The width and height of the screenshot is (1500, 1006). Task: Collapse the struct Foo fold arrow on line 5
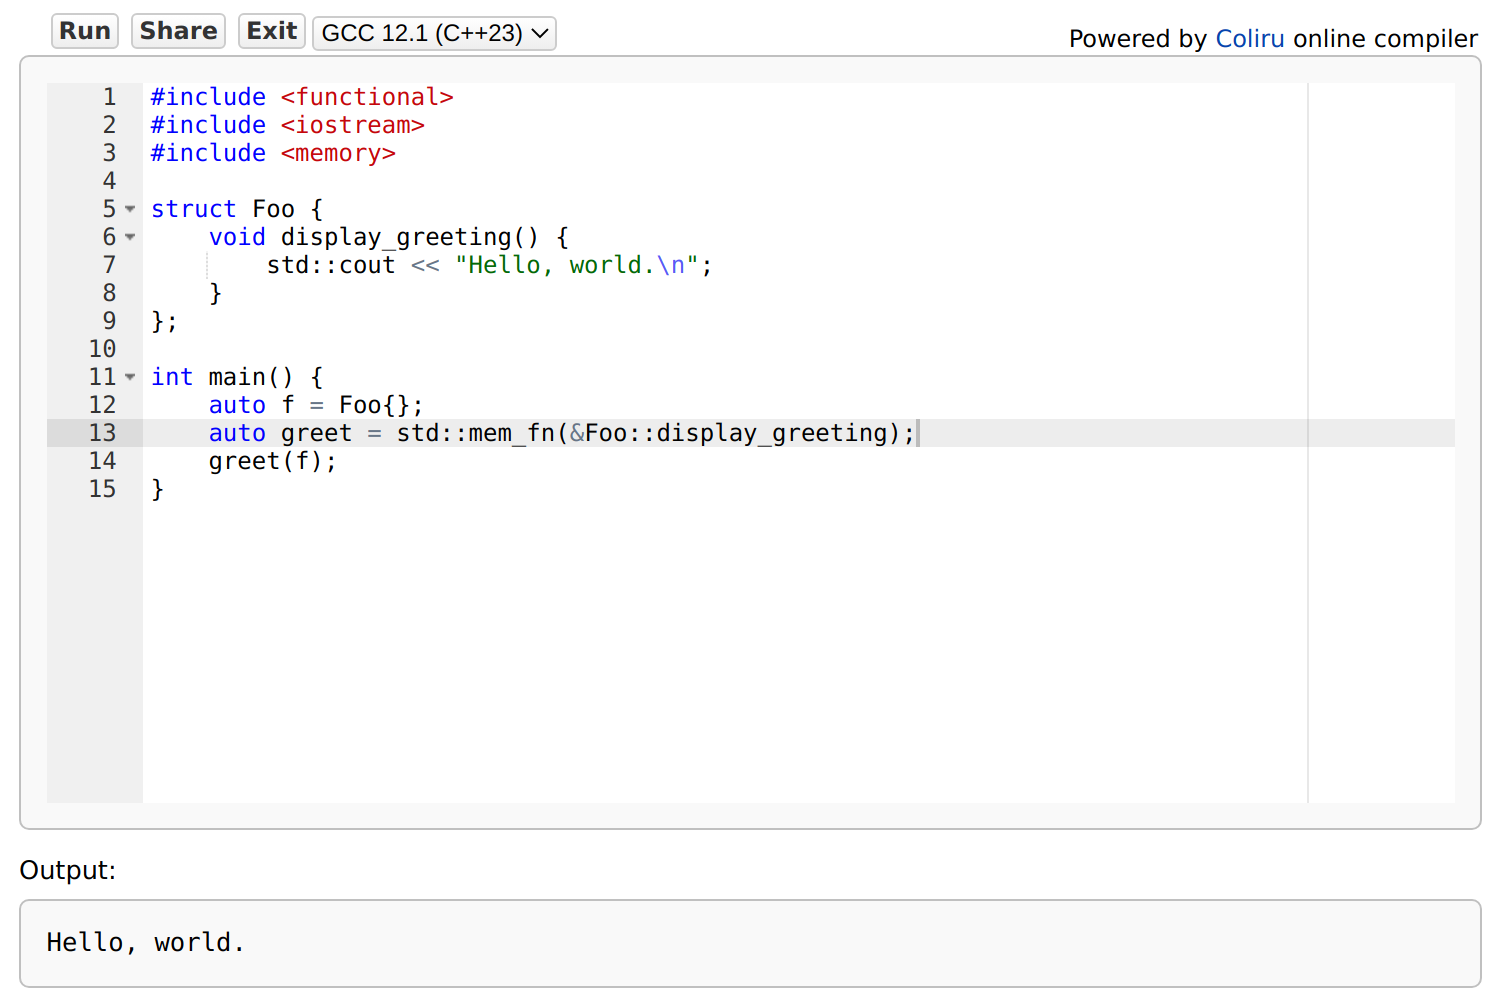[130, 209]
